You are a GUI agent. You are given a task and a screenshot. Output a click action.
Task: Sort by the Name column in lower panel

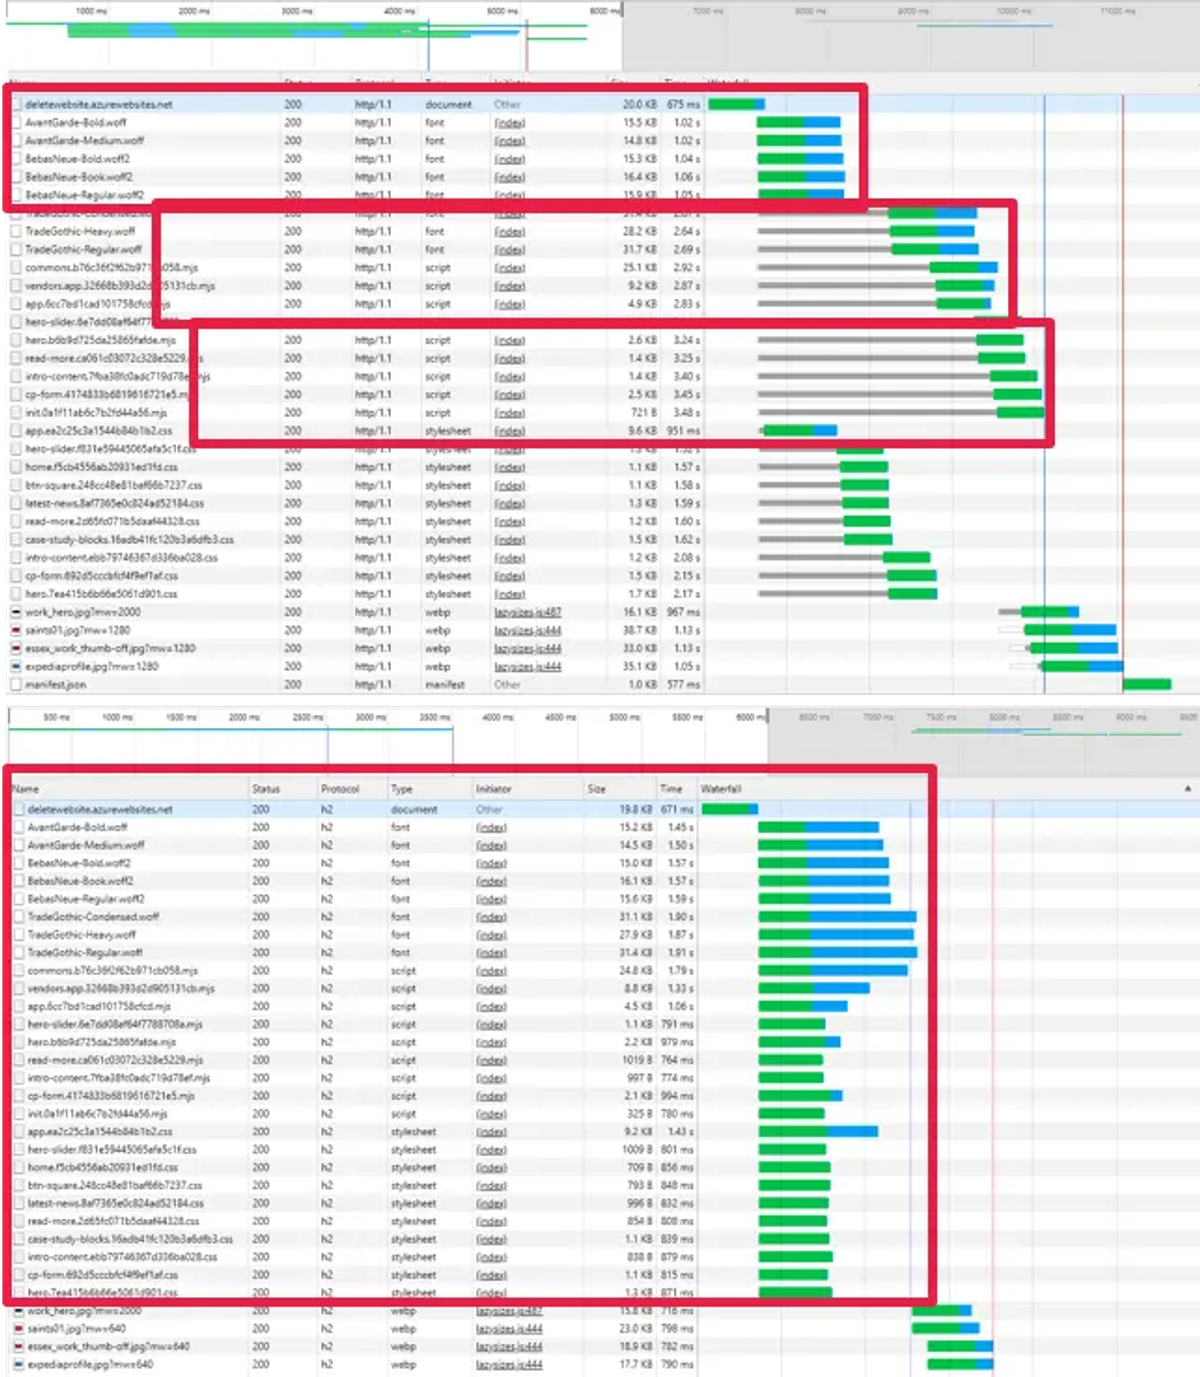[x=25, y=789]
